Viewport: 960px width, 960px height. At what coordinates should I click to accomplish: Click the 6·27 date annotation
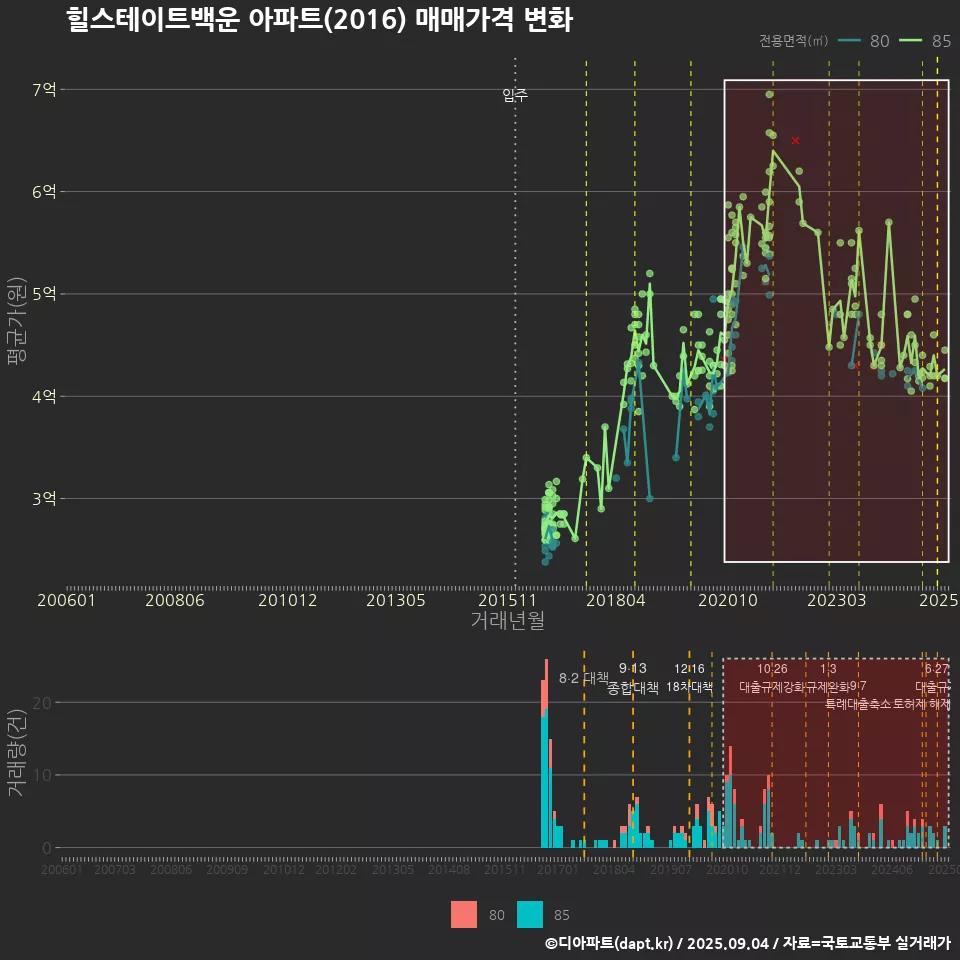pyautogui.click(x=936, y=669)
